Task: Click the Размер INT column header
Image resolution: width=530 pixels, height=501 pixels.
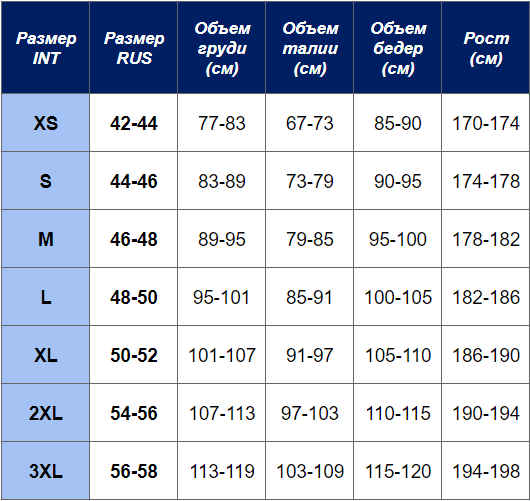Action: pyautogui.click(x=46, y=48)
